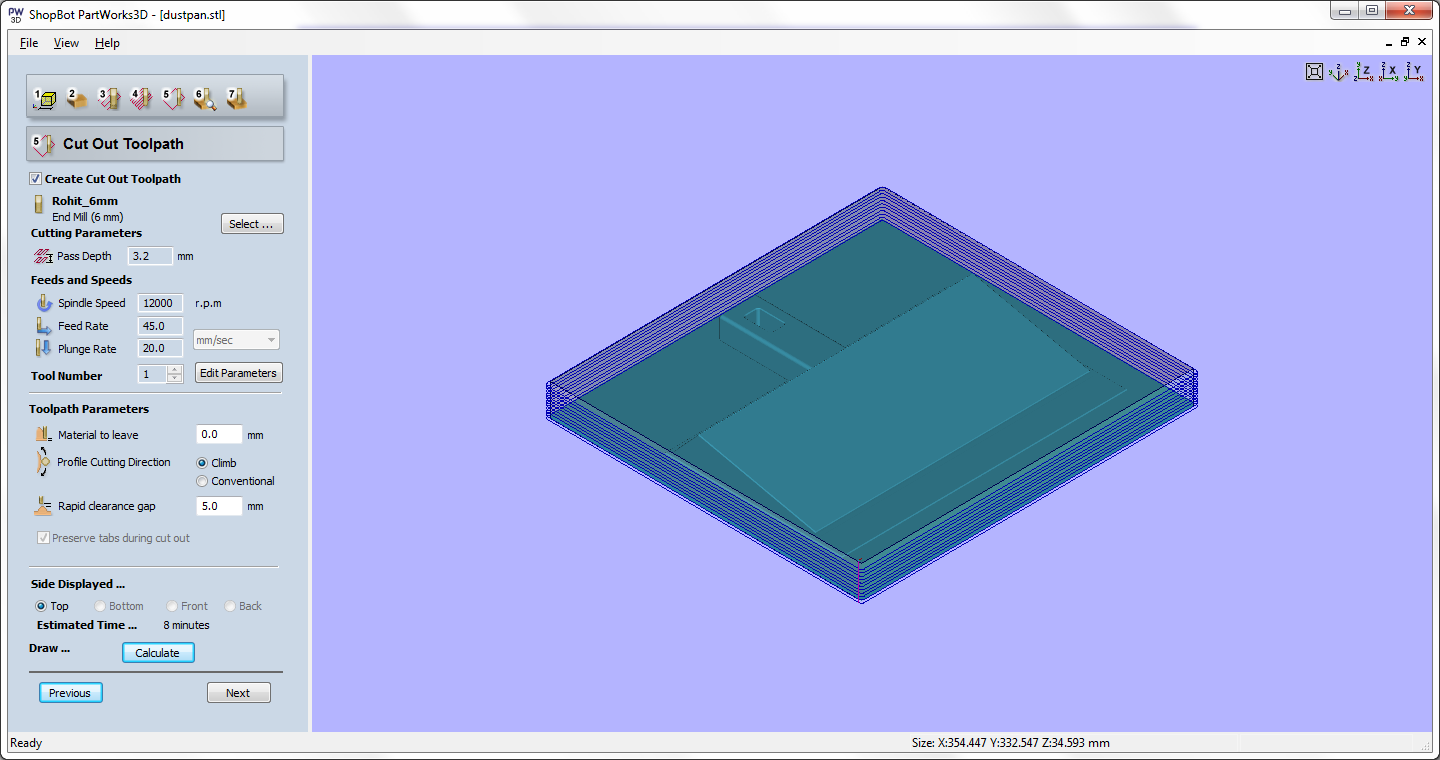Click the '8 minutes' estimated time
This screenshot has height=760, width=1440.
pos(187,625)
